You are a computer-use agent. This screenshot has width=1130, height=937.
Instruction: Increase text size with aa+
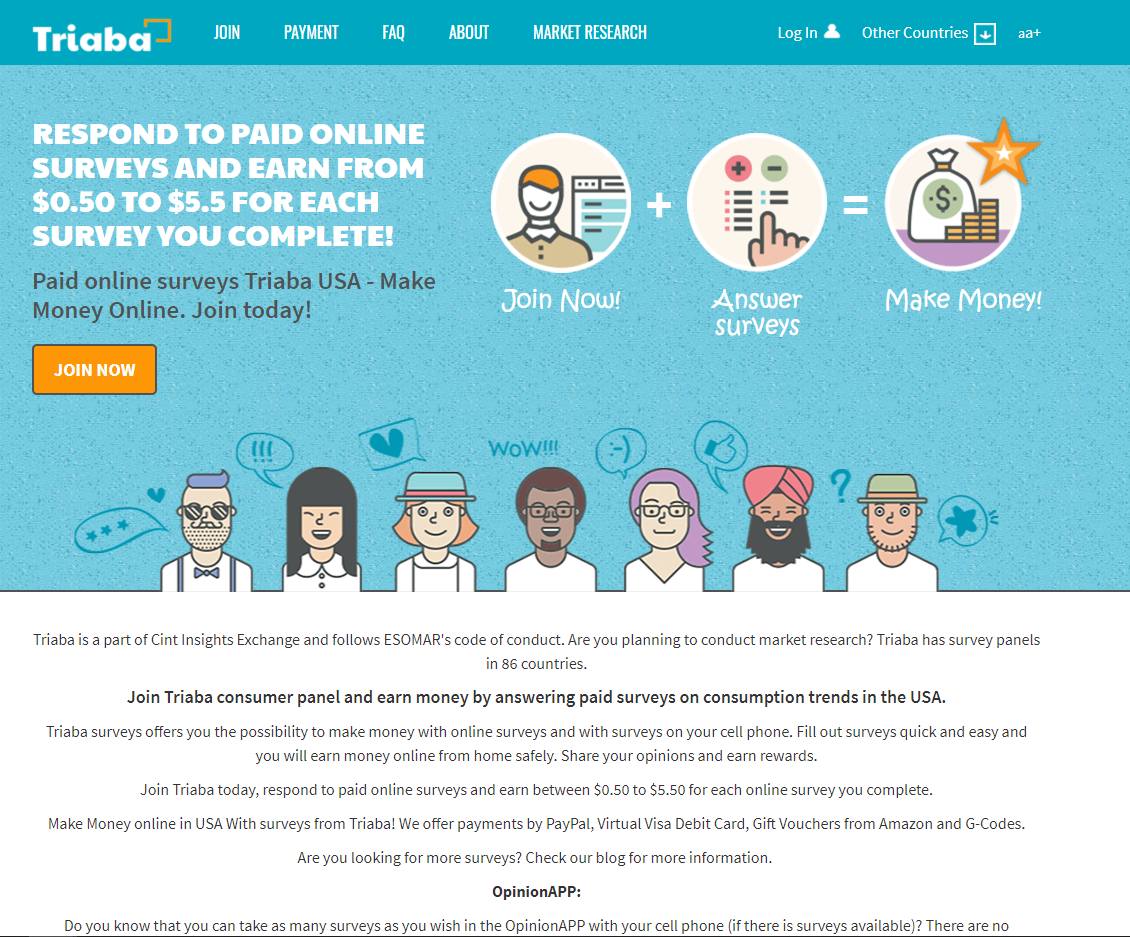(1029, 33)
